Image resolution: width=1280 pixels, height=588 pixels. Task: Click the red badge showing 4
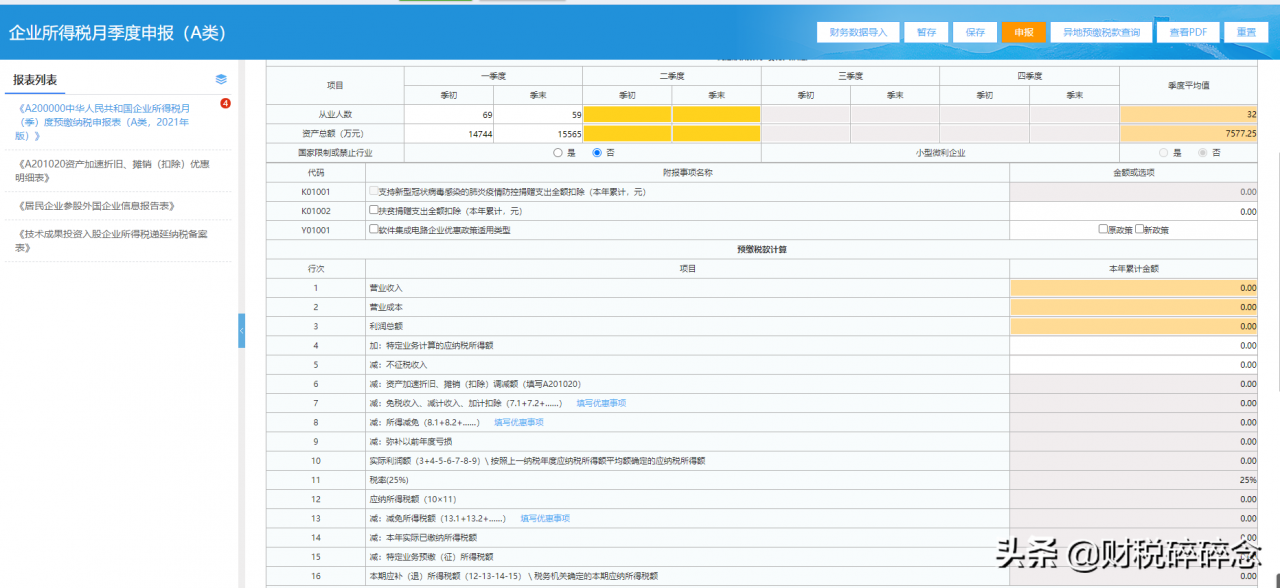click(225, 103)
